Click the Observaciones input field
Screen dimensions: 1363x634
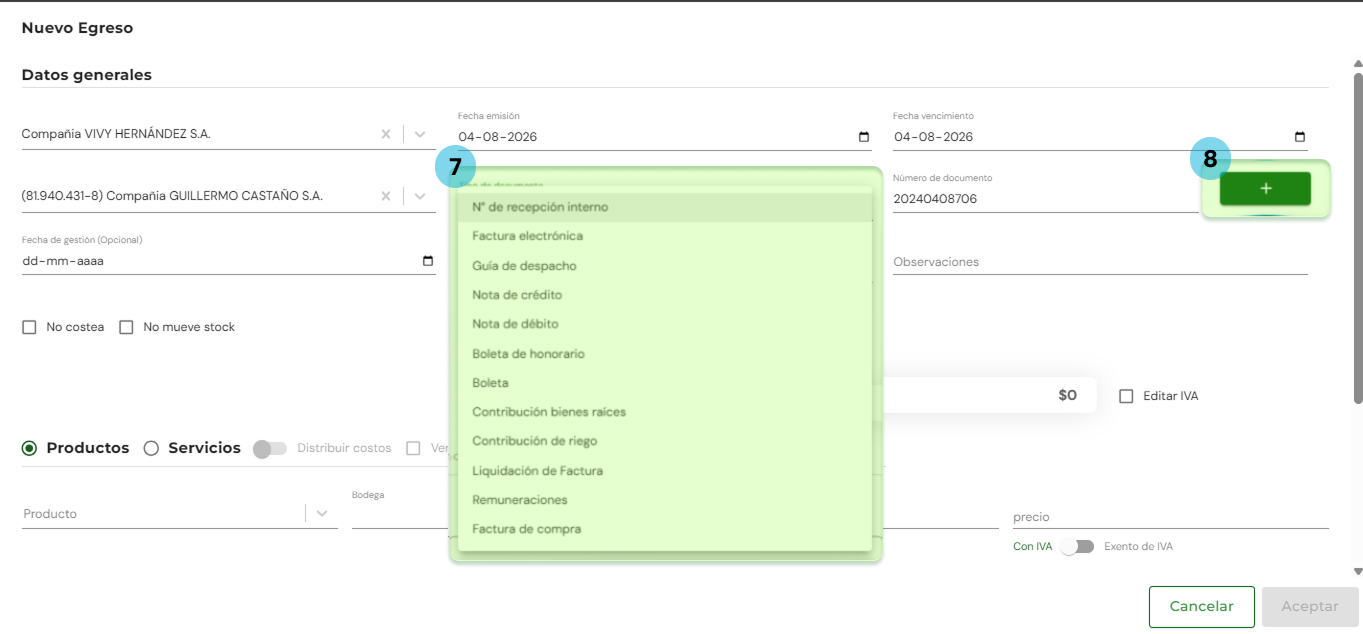point(1100,262)
